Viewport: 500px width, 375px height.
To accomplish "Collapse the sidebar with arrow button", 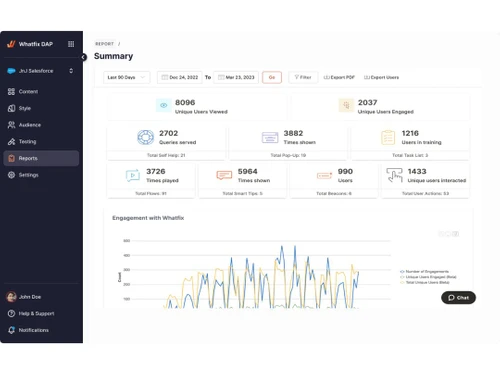I will pos(83,57).
